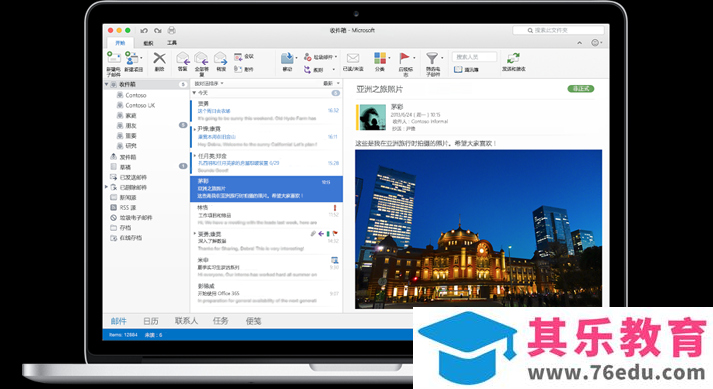Open the 16:11 message in the list
The width and height of the screenshot is (713, 389).
(x=266, y=136)
